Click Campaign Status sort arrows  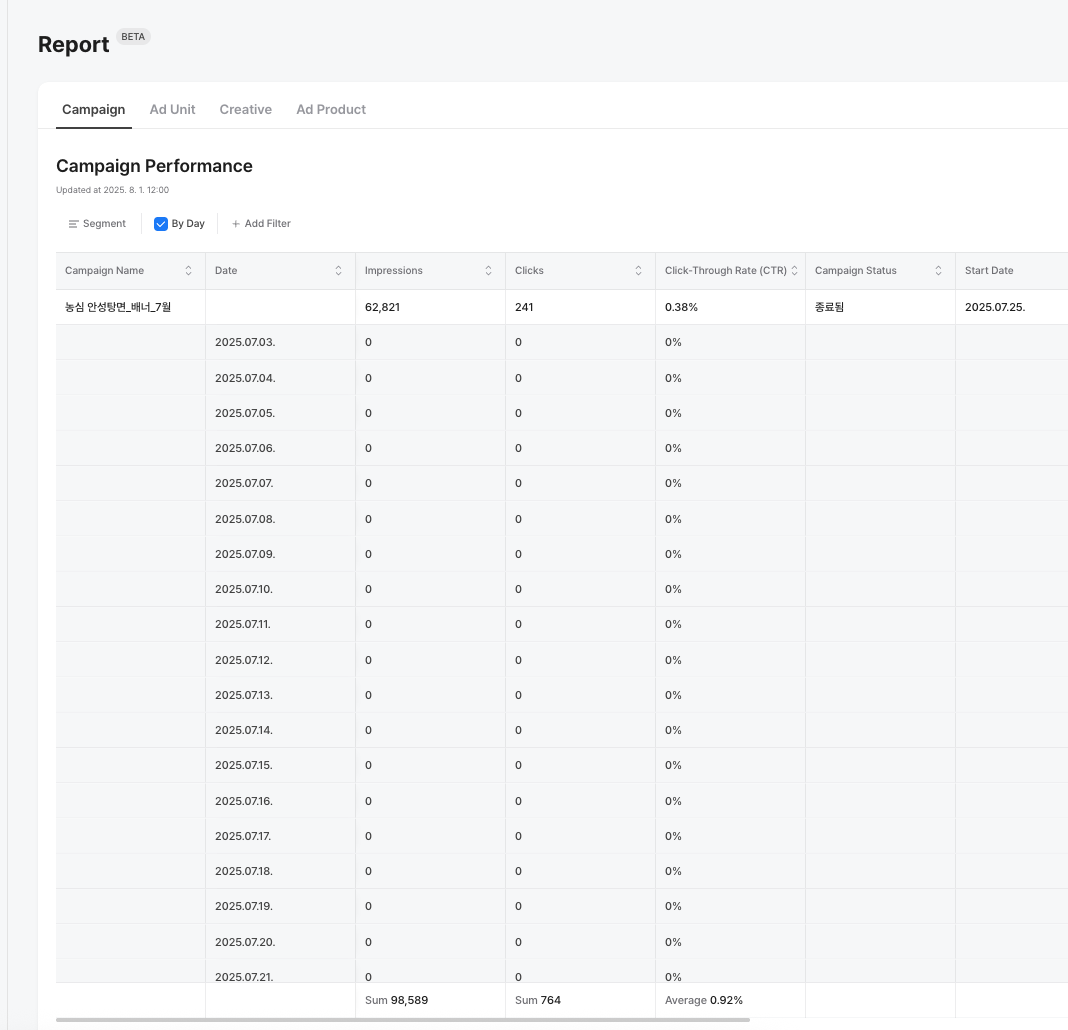coord(939,271)
